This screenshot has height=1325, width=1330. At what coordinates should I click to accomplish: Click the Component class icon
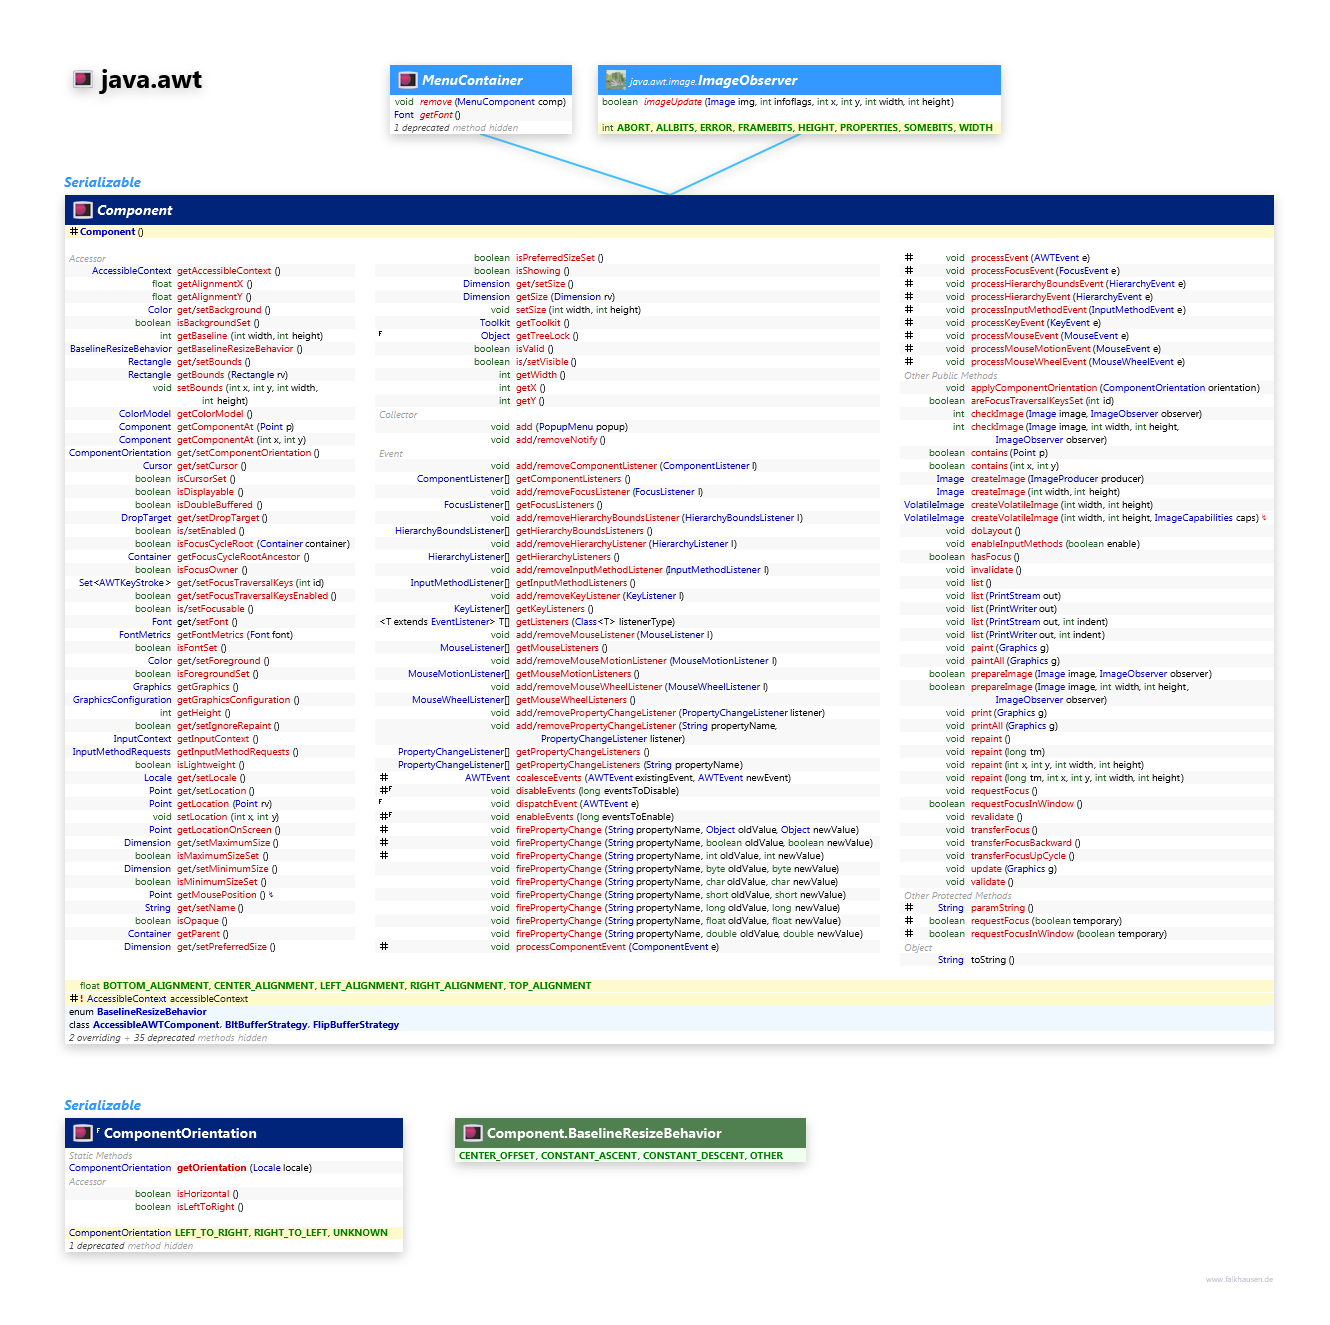click(83, 210)
